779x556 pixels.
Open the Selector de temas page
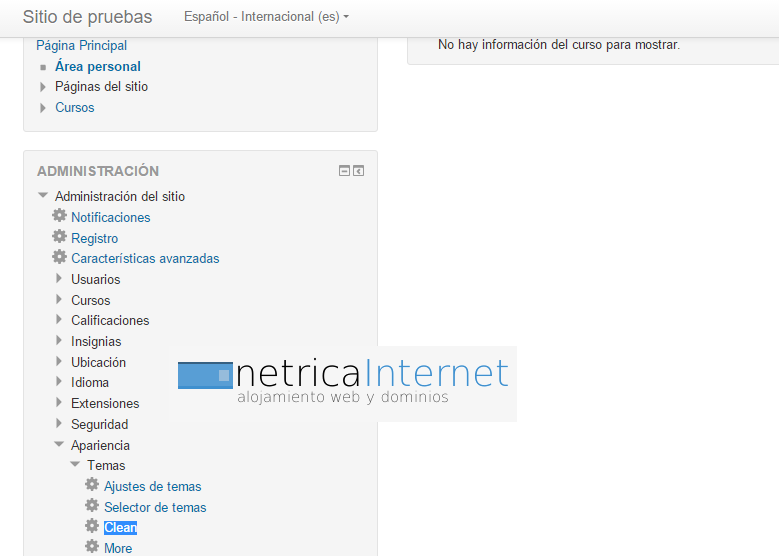(155, 507)
